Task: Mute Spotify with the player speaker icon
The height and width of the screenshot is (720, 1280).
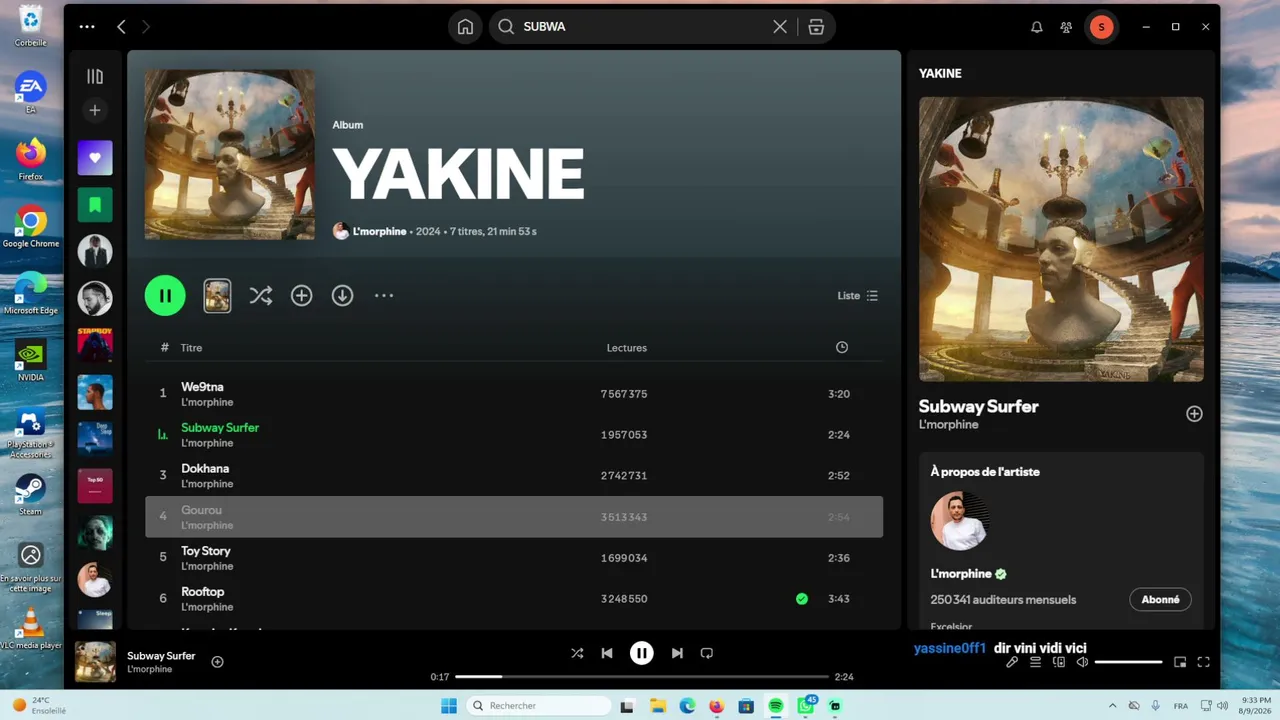Action: [x=1082, y=662]
